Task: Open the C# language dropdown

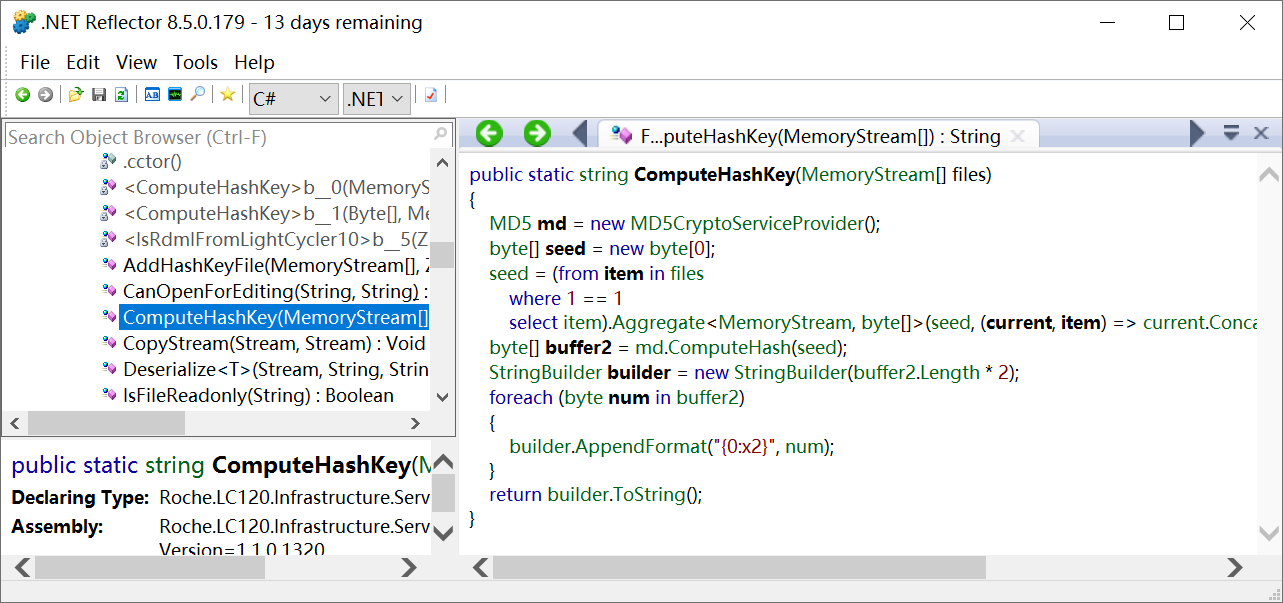Action: tap(294, 99)
